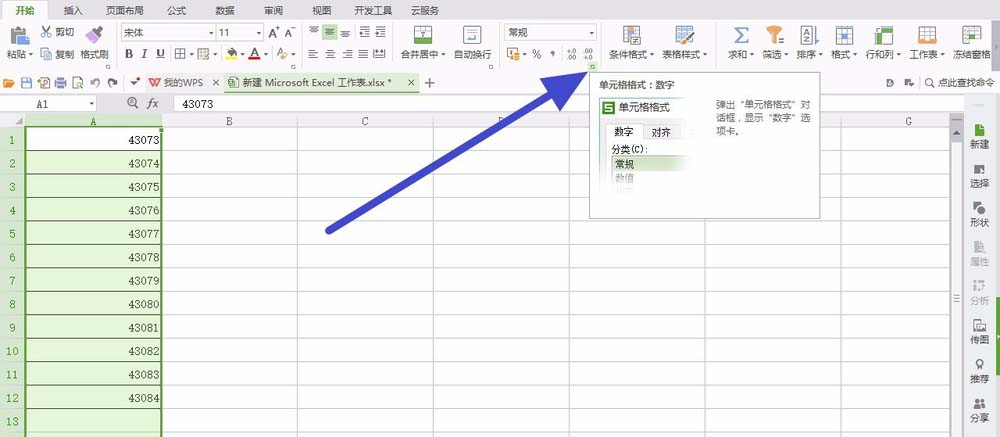1000x437 pixels.
Task: Toggle underline formatting (U)
Action: 161,54
